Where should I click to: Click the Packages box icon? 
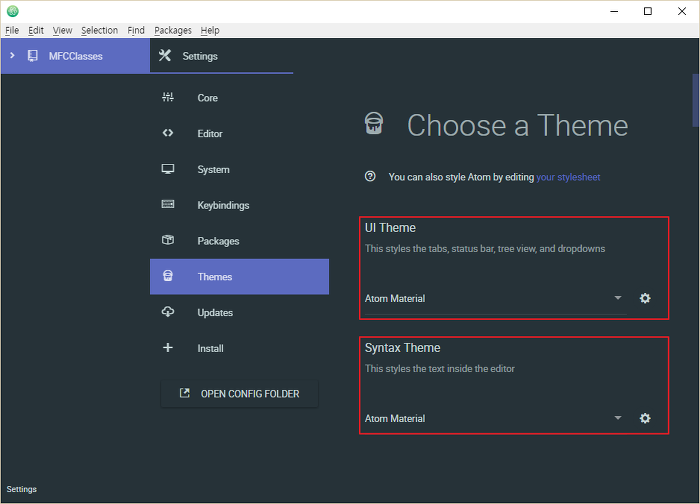[x=168, y=240]
